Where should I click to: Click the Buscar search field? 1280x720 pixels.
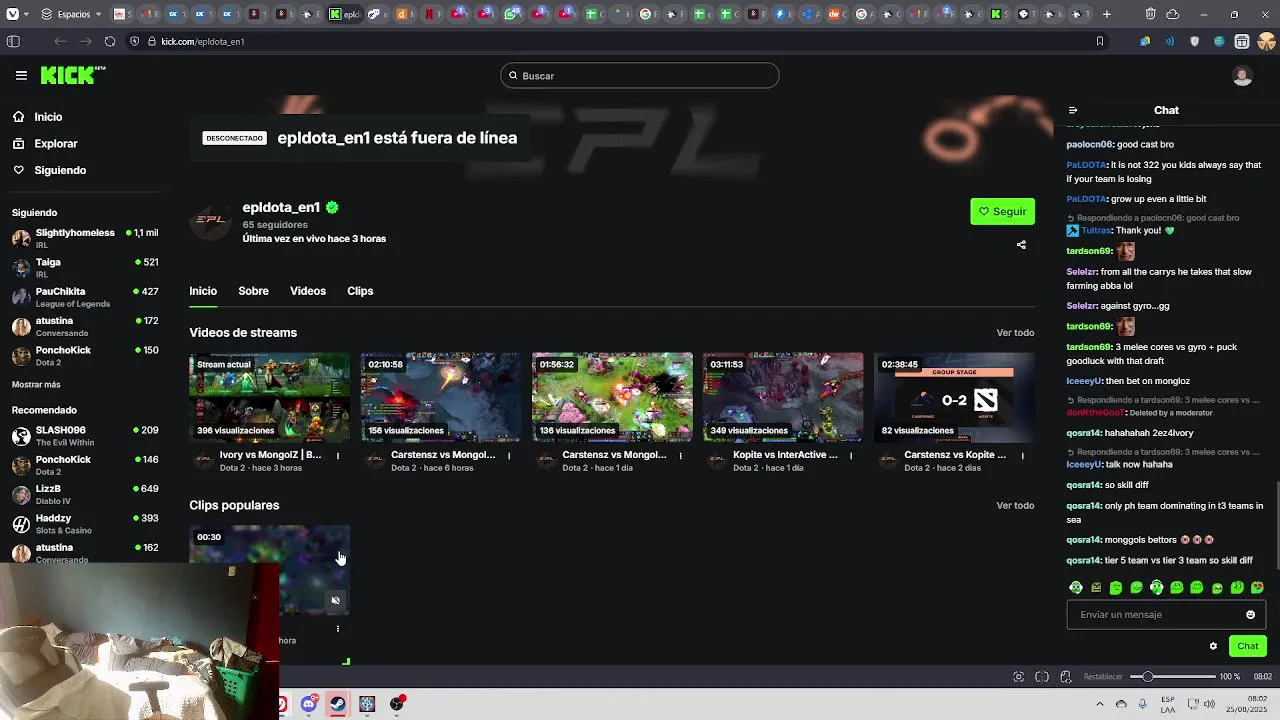(x=640, y=76)
